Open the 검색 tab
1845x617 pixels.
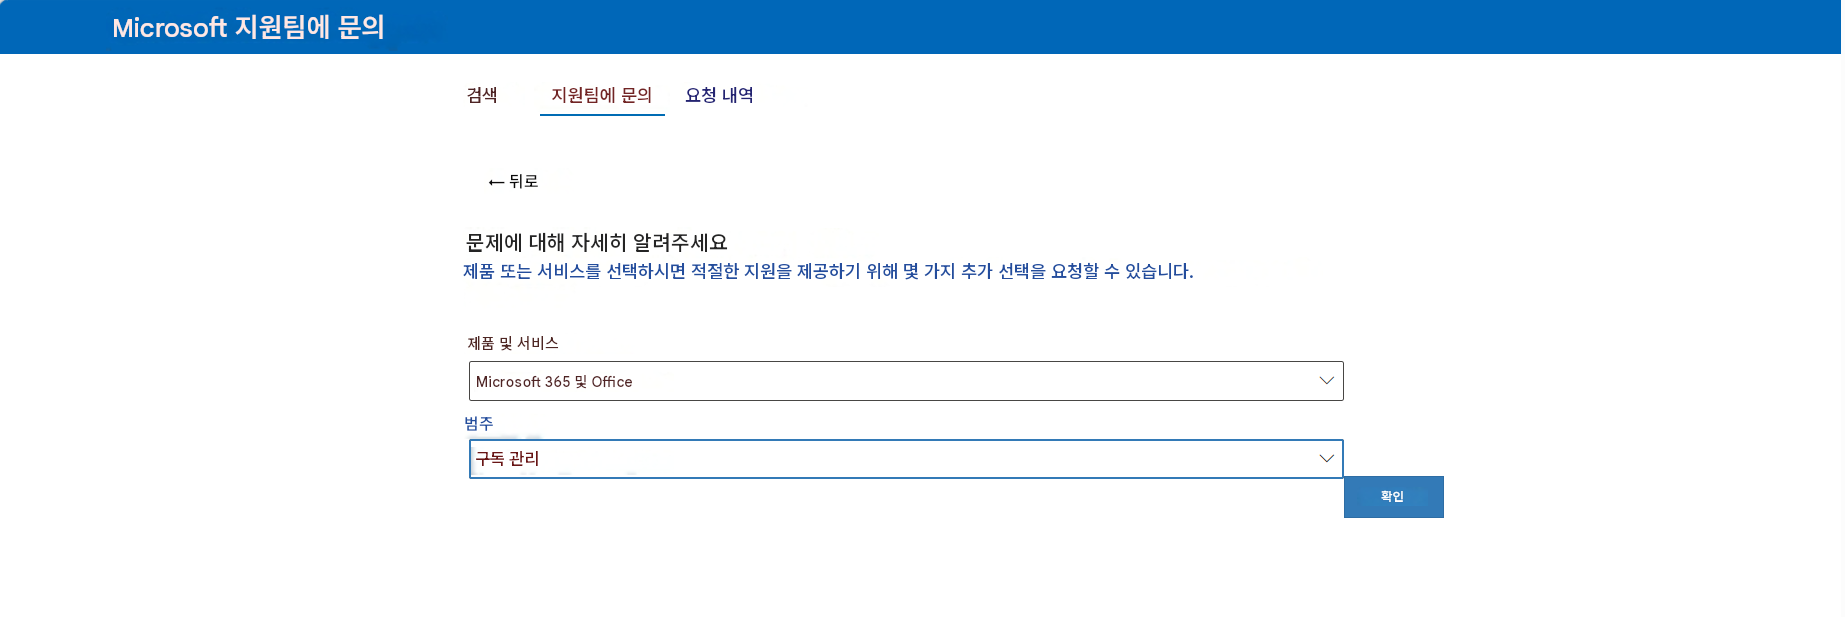482,95
